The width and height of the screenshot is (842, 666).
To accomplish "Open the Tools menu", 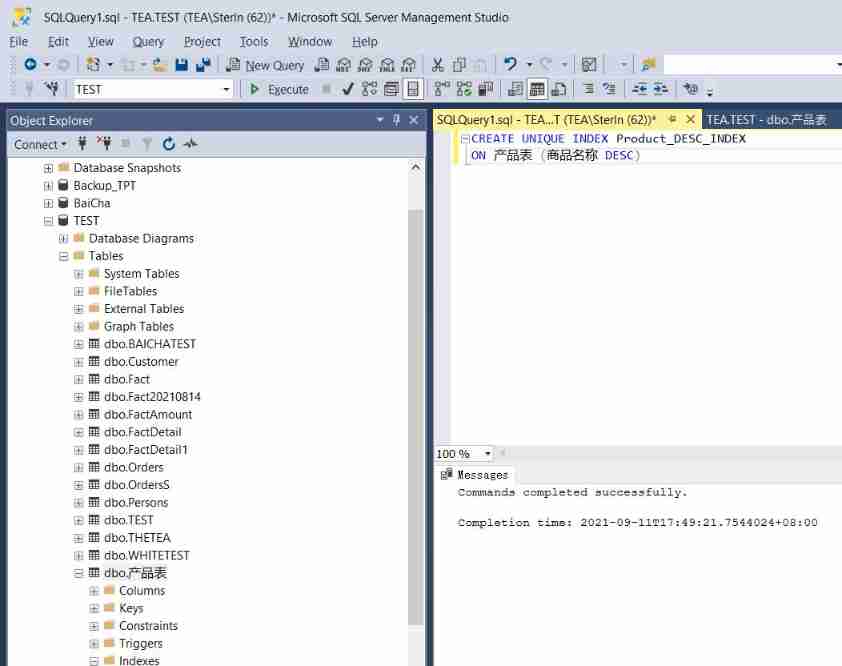I will click(x=253, y=41).
